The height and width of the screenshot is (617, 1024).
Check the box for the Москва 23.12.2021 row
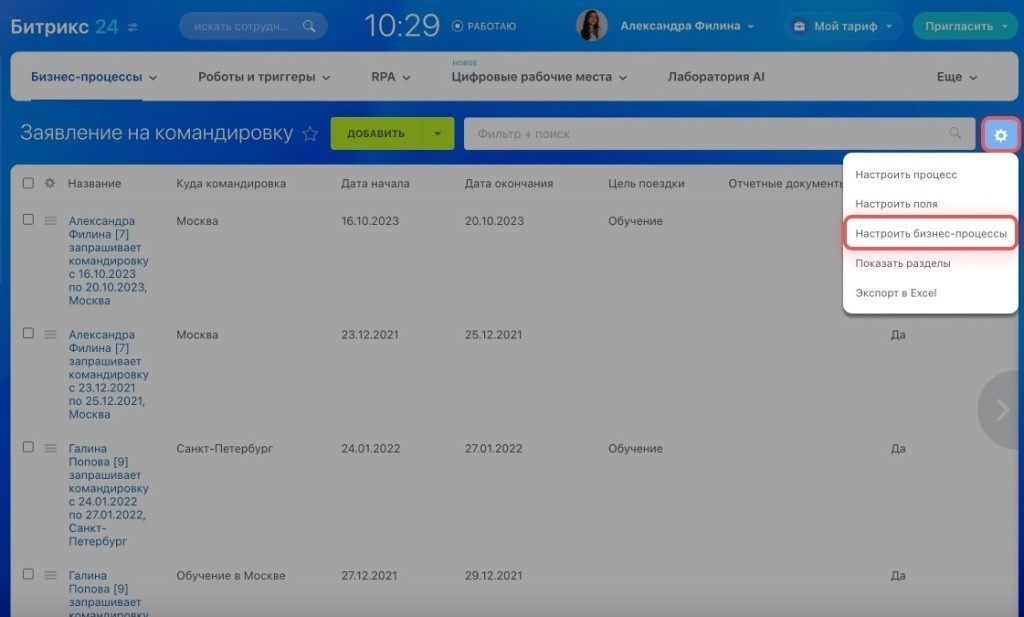(28, 334)
